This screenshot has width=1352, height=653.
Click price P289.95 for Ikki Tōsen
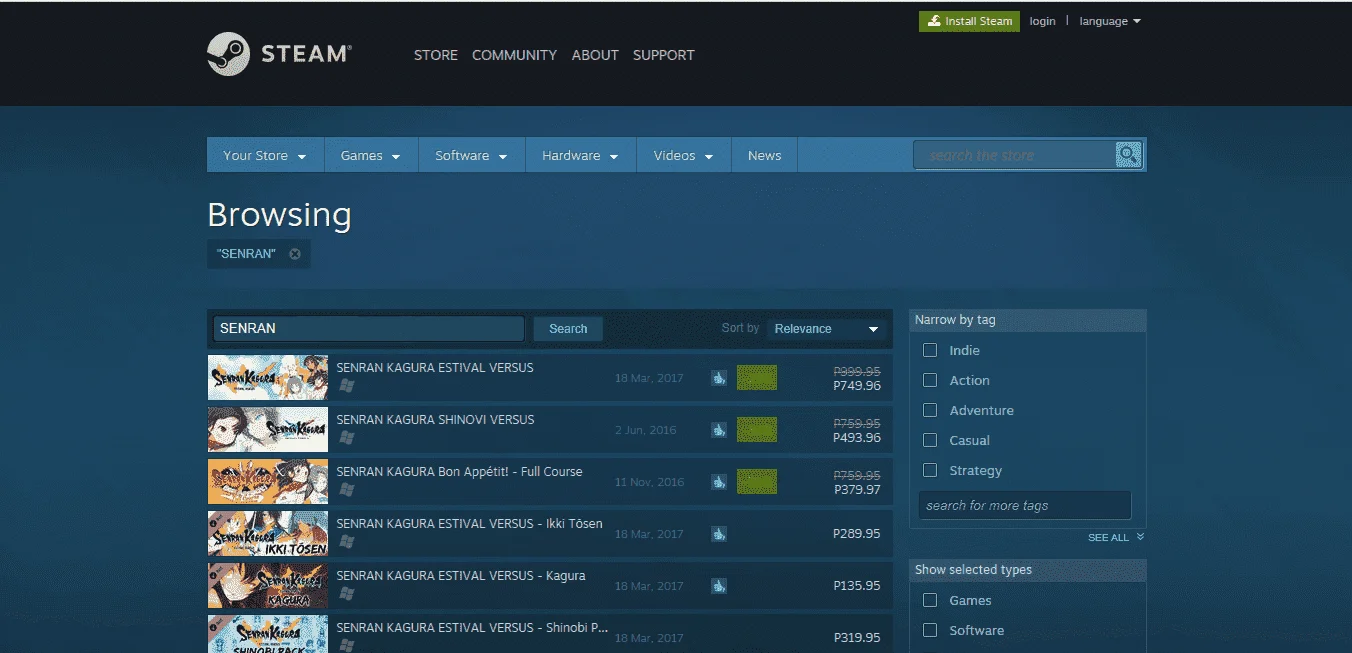(856, 534)
